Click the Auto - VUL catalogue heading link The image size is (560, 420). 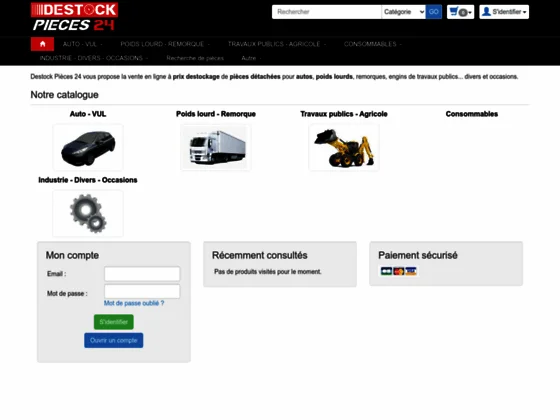click(88, 114)
